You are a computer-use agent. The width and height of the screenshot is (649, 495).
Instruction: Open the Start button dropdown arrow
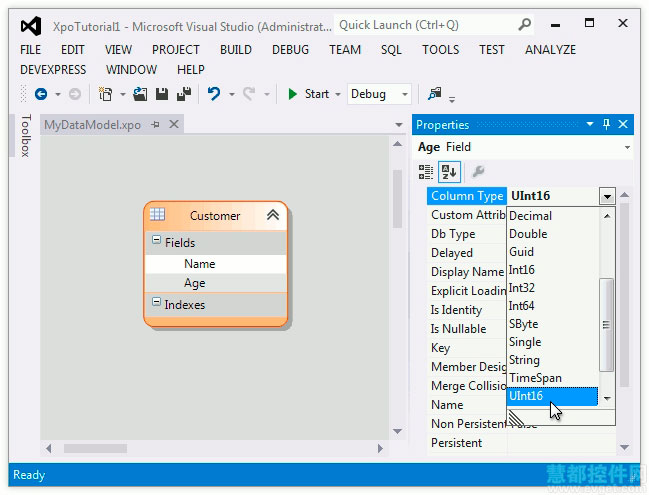[338, 94]
